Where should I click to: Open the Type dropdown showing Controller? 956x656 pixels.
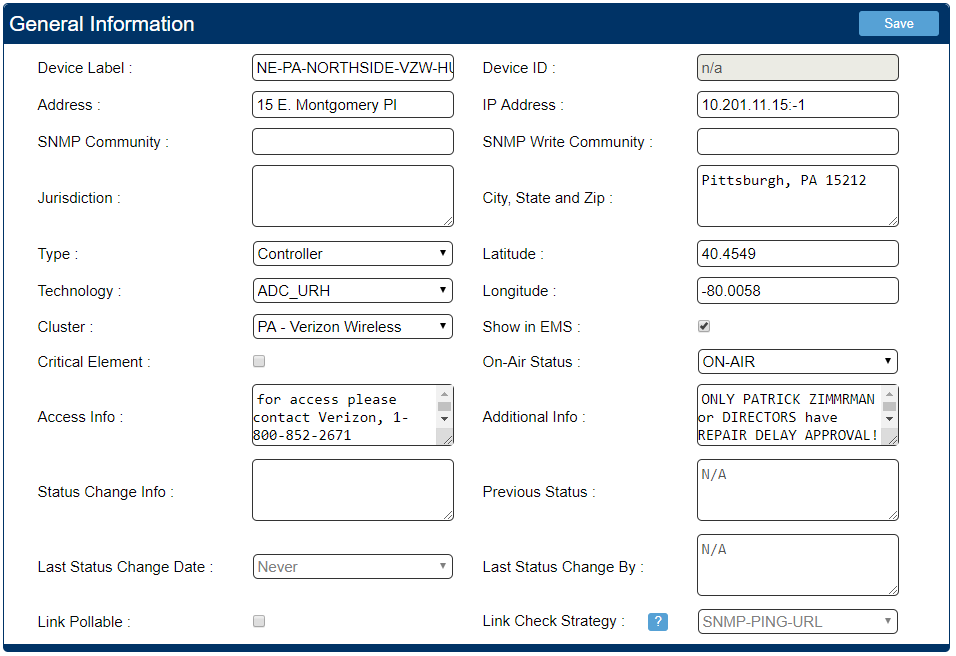tap(352, 254)
